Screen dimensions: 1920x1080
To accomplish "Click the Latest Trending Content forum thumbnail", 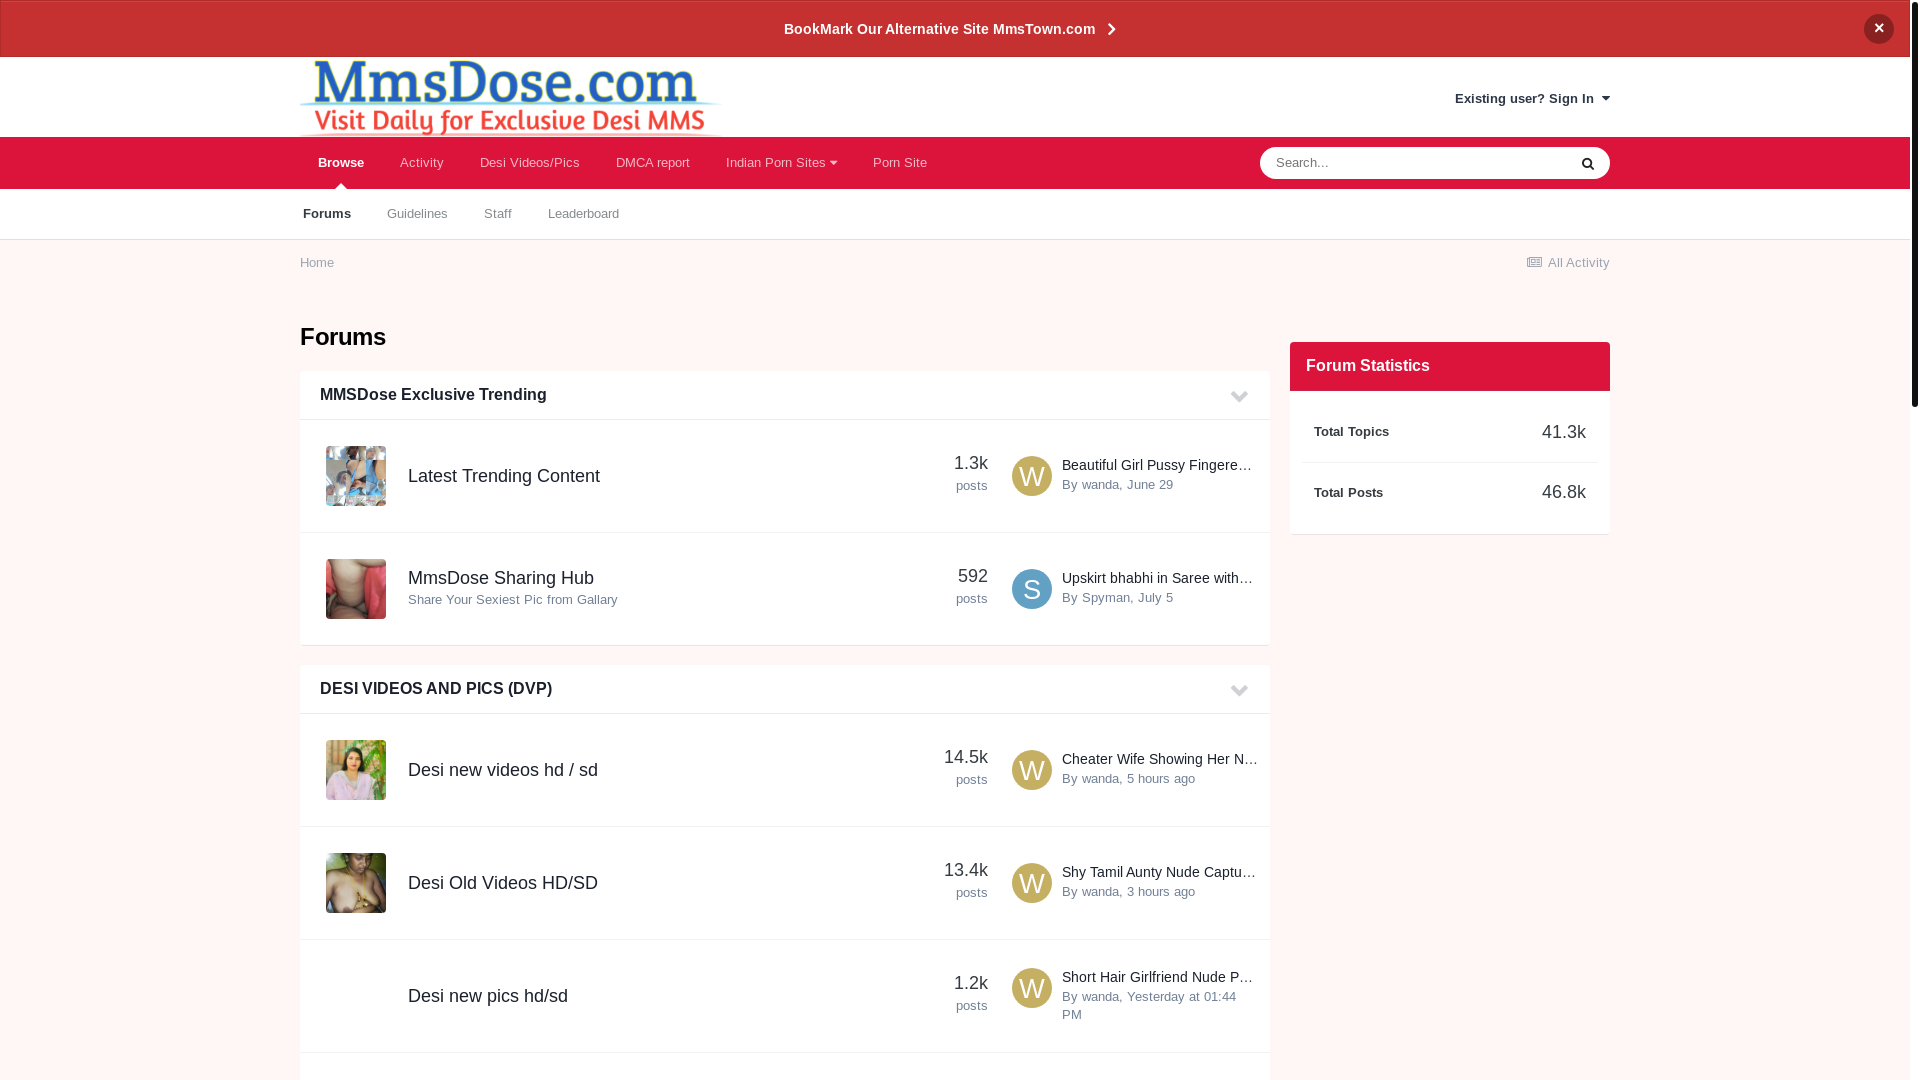I will [356, 476].
